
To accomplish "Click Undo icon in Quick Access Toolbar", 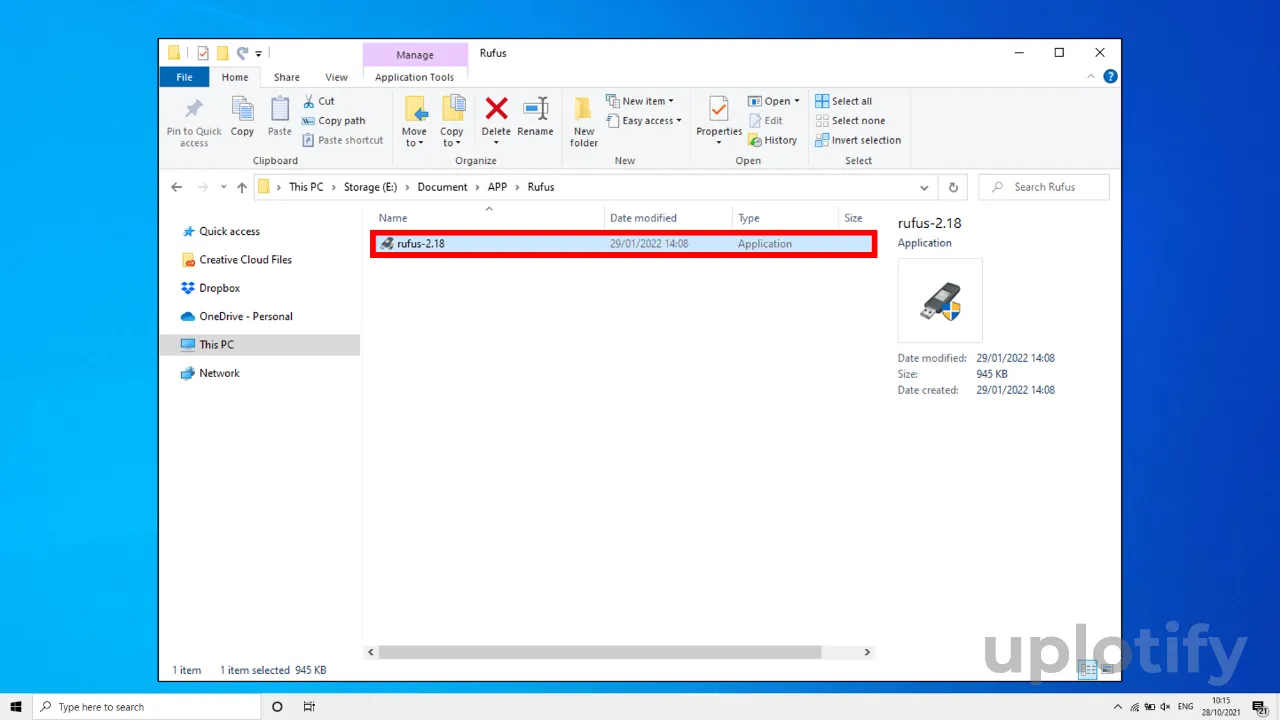I will [x=242, y=53].
